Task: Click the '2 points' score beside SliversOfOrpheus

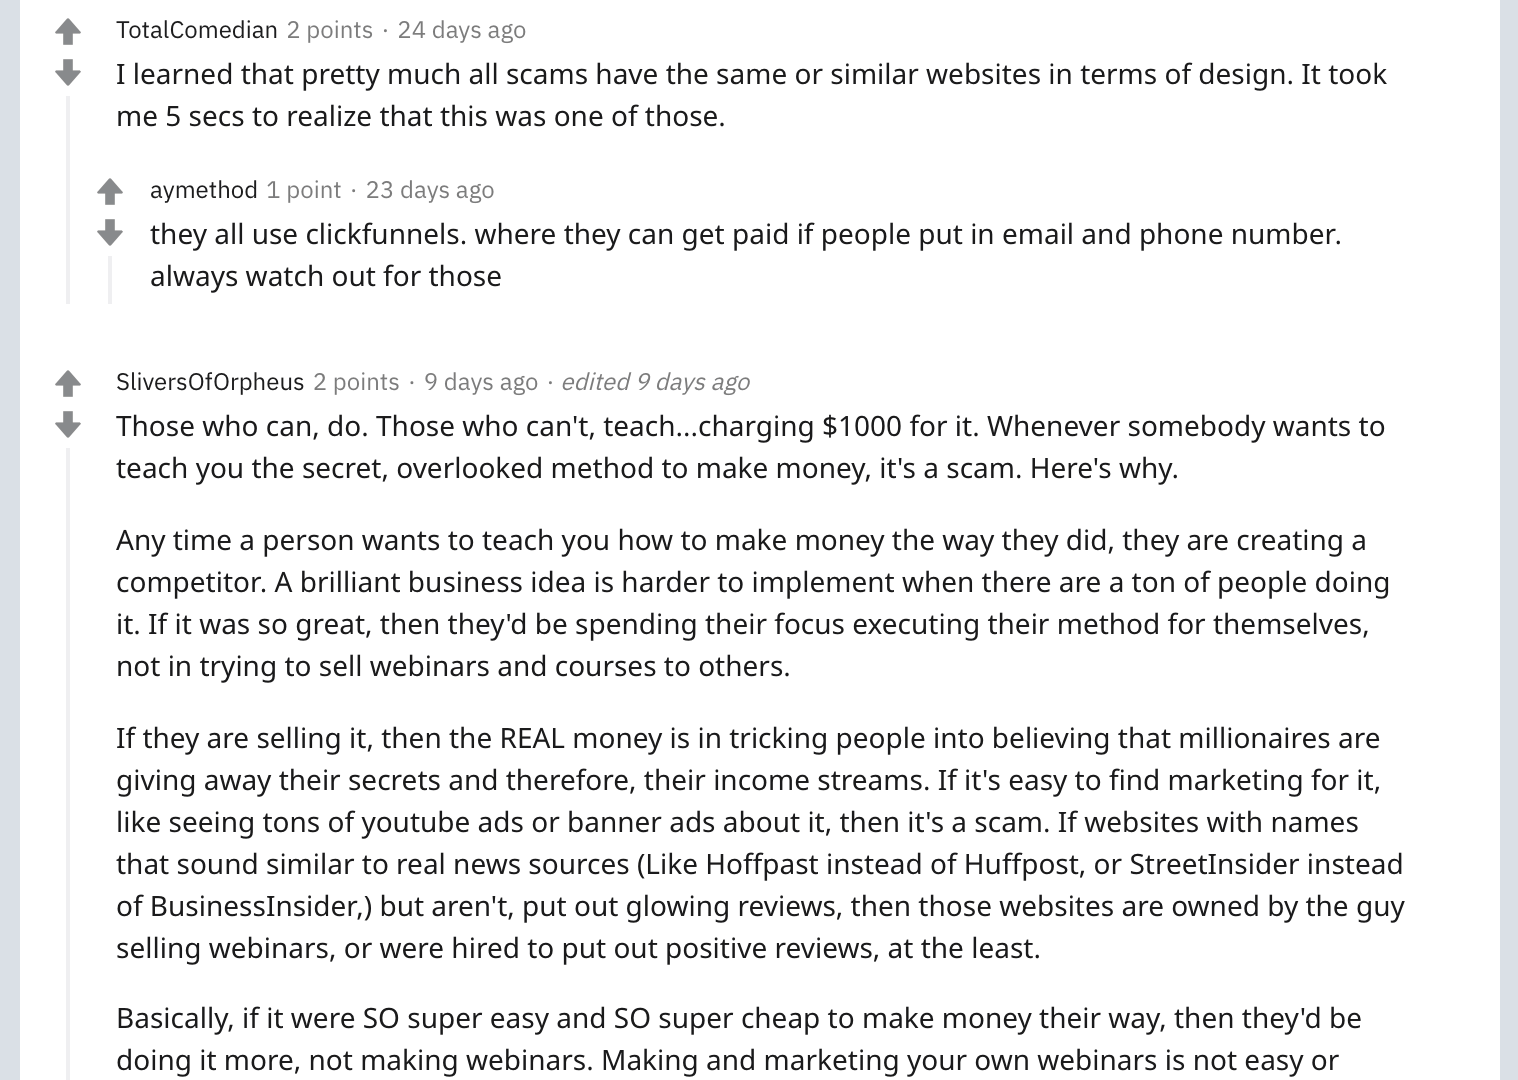Action: point(356,382)
